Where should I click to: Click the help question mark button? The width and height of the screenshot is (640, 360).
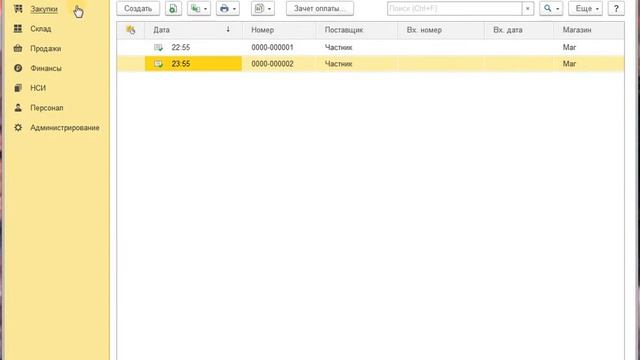pos(616,9)
